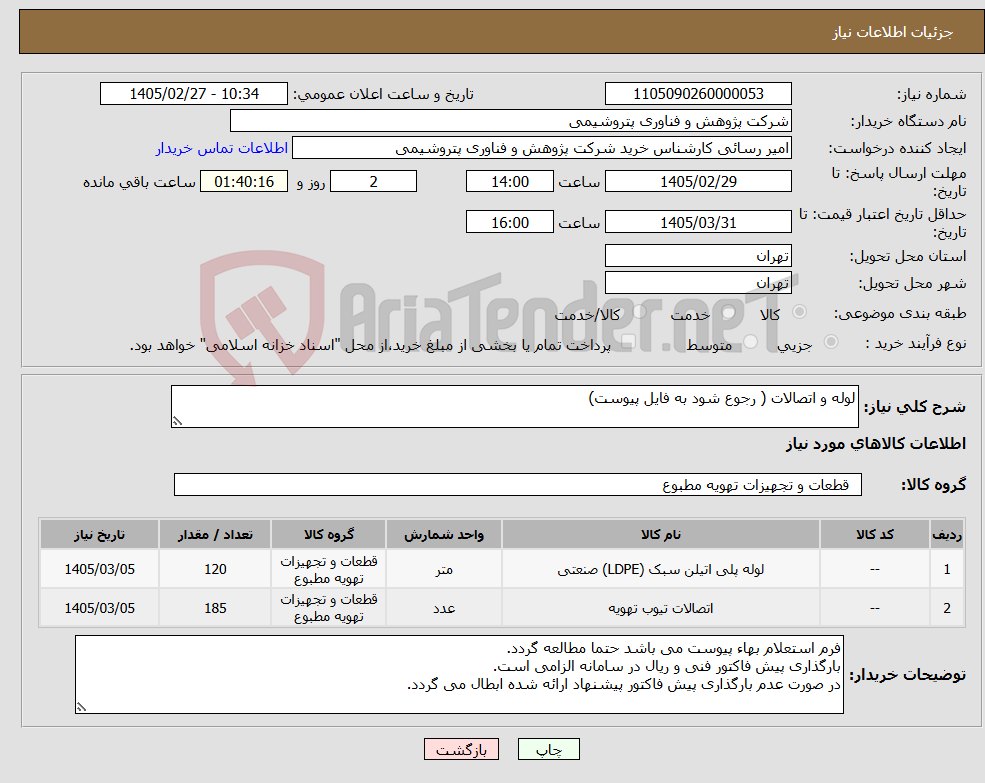The height and width of the screenshot is (783, 985).
Task: Click the buyer organization name field
Action: (x=511, y=121)
